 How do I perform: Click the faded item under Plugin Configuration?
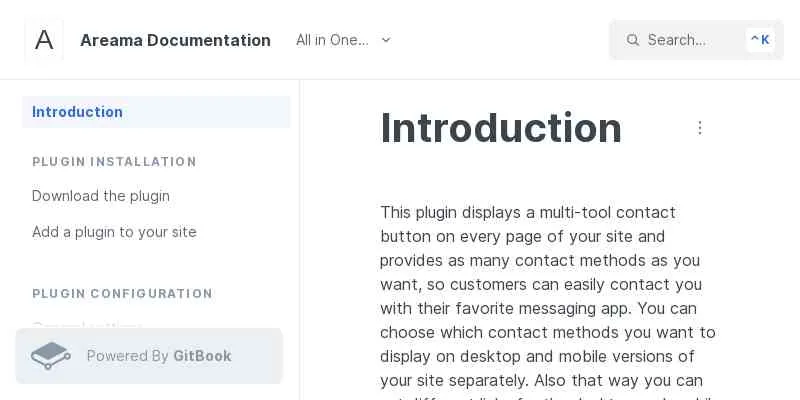click(x=87, y=326)
